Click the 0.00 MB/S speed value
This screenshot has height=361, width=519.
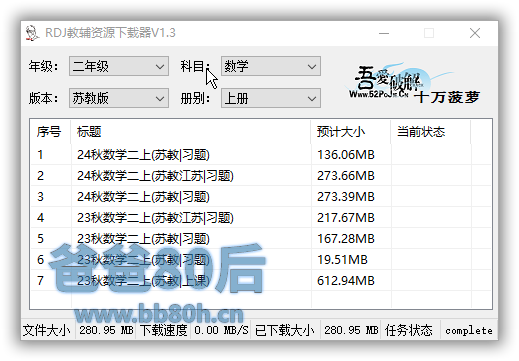pyautogui.click(x=221, y=330)
